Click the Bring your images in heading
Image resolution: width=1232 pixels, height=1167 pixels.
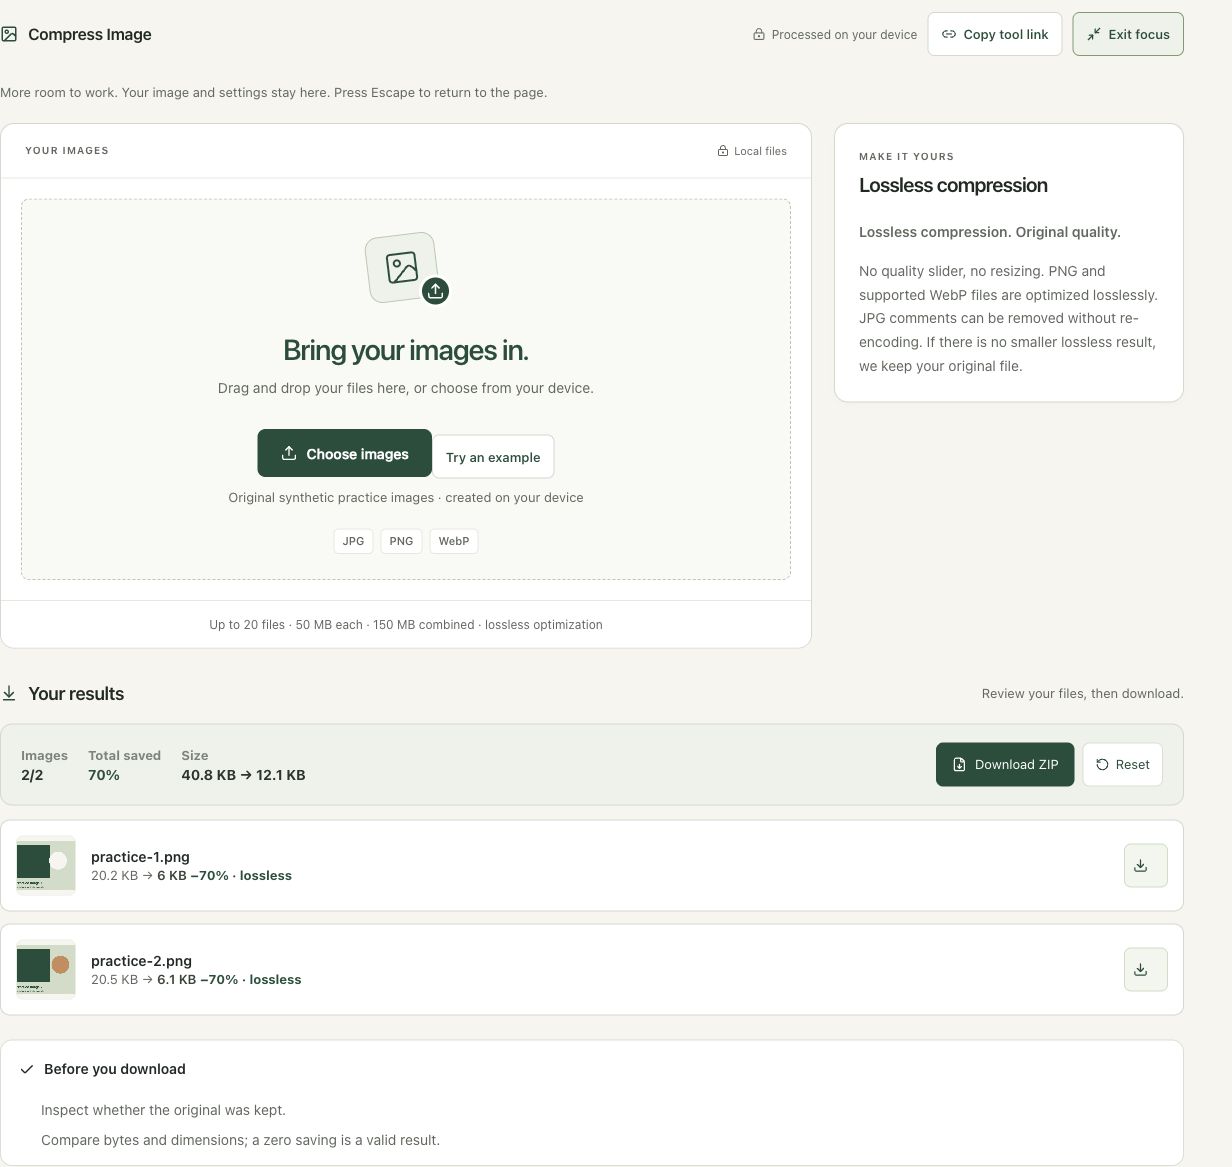click(406, 350)
